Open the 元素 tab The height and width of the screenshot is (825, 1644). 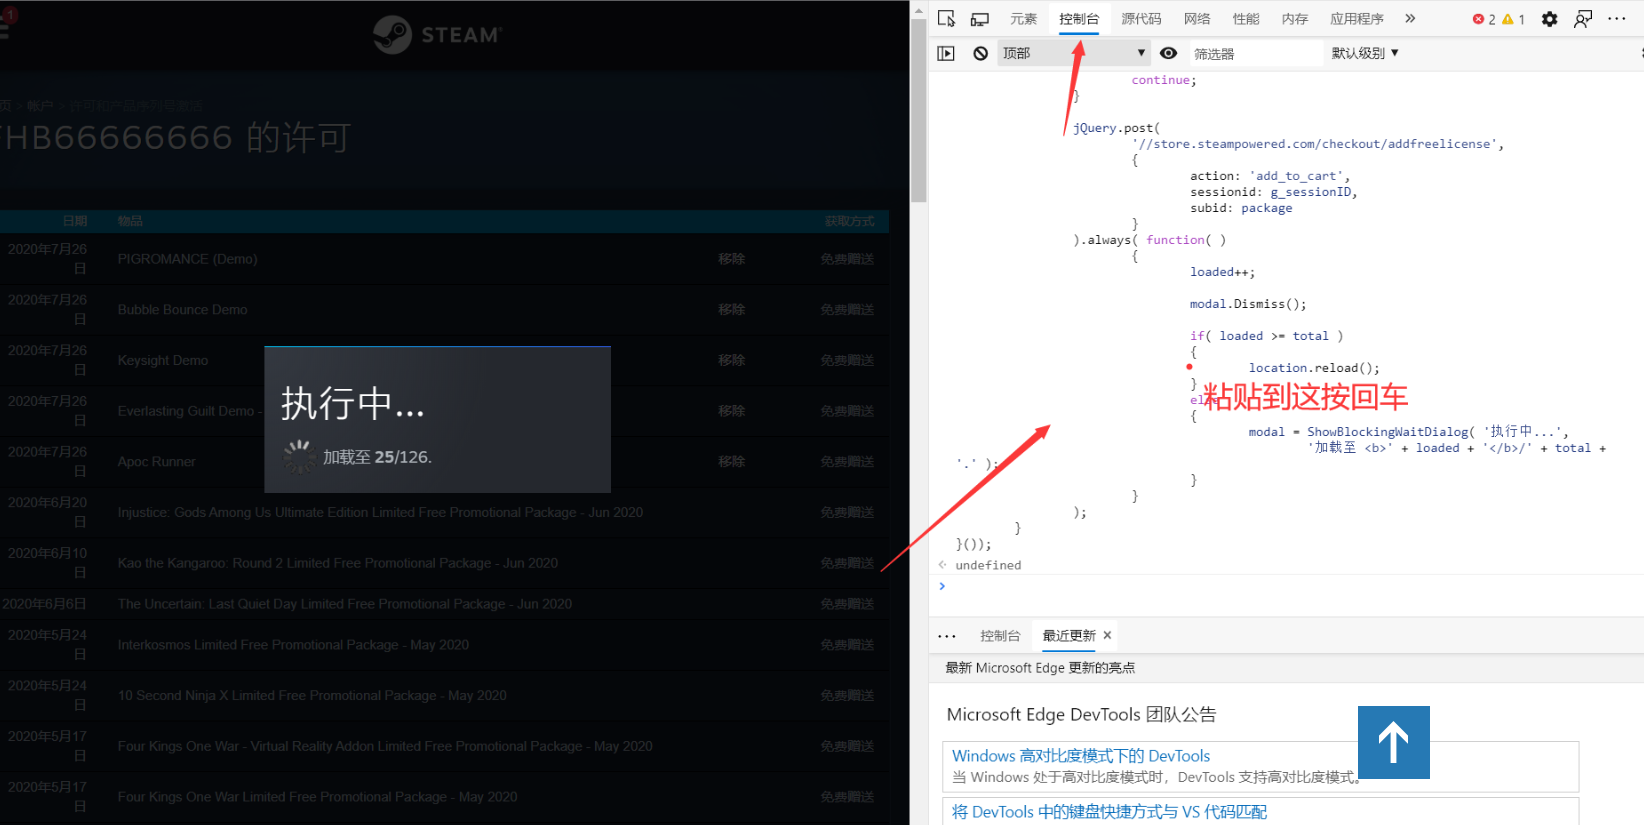(x=1023, y=19)
